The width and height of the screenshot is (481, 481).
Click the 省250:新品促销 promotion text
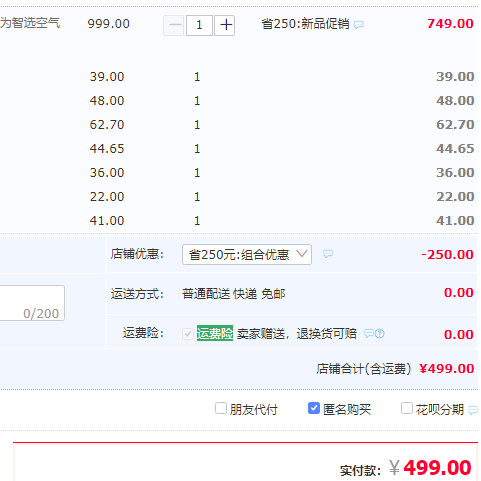point(305,24)
